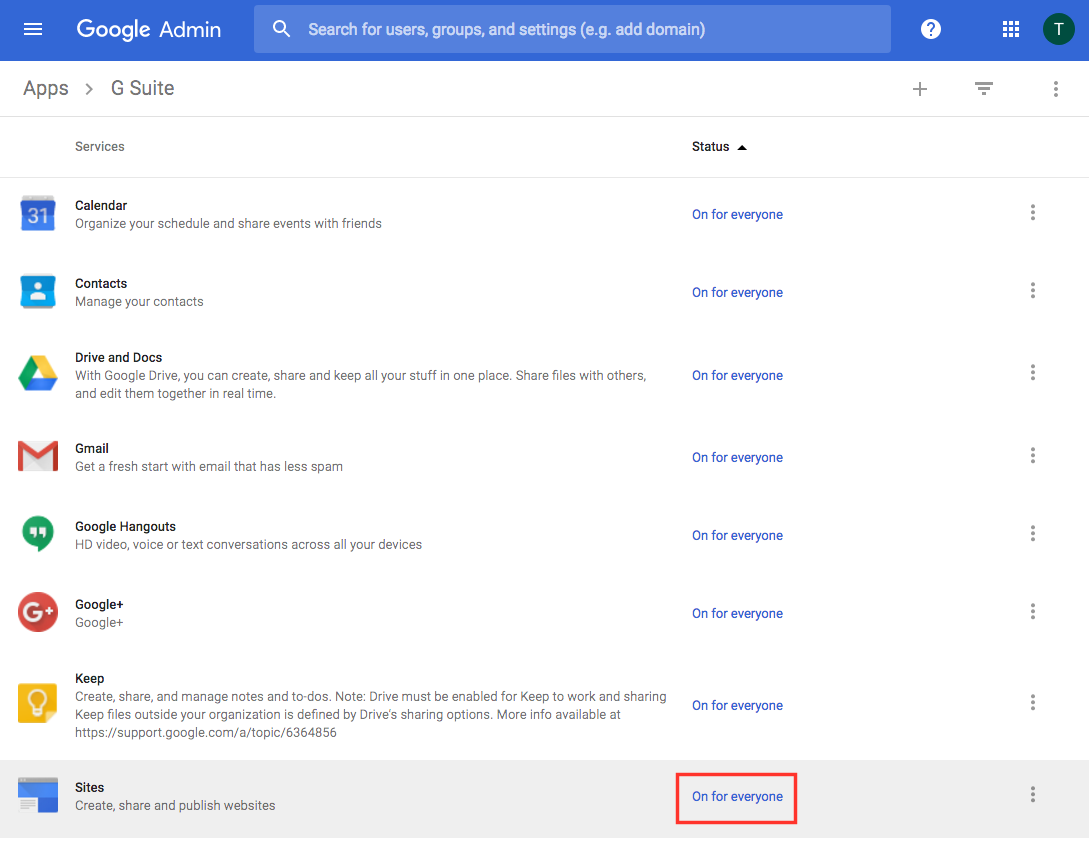Open the Google Hangouts service name

tap(125, 527)
